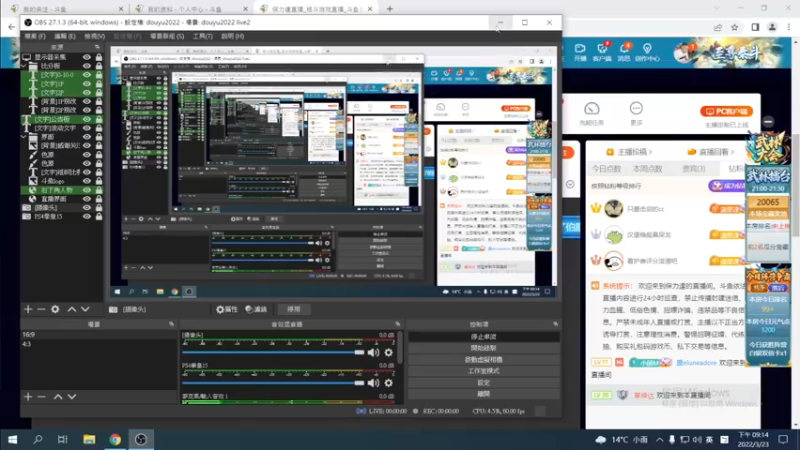Screen dimensions: 800x450
Task: Open the 編輯(E) menu in OBS
Action: click(x=65, y=36)
